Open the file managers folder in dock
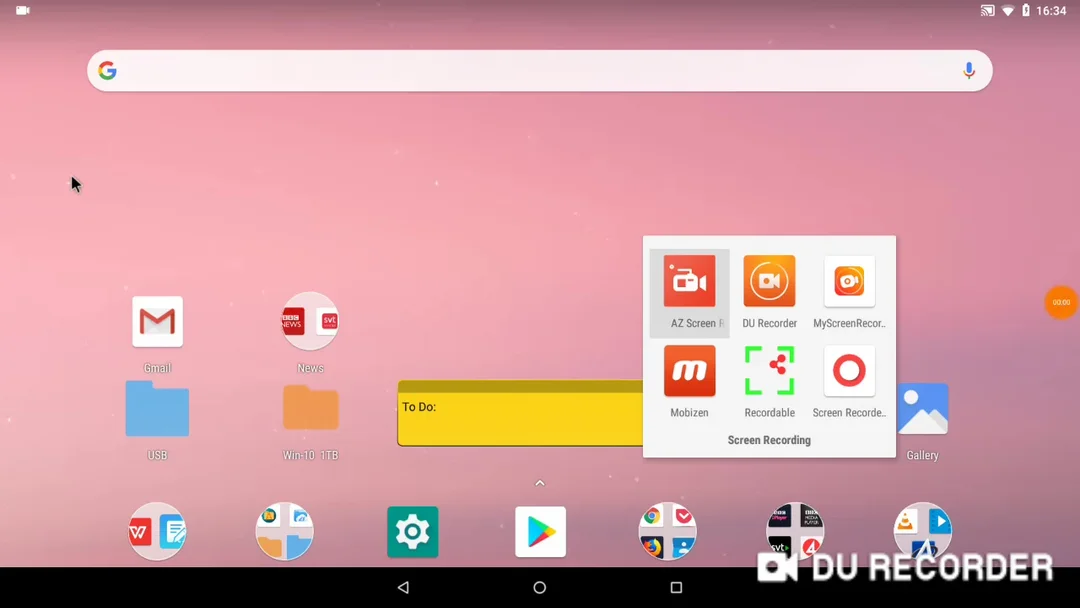 pos(284,531)
